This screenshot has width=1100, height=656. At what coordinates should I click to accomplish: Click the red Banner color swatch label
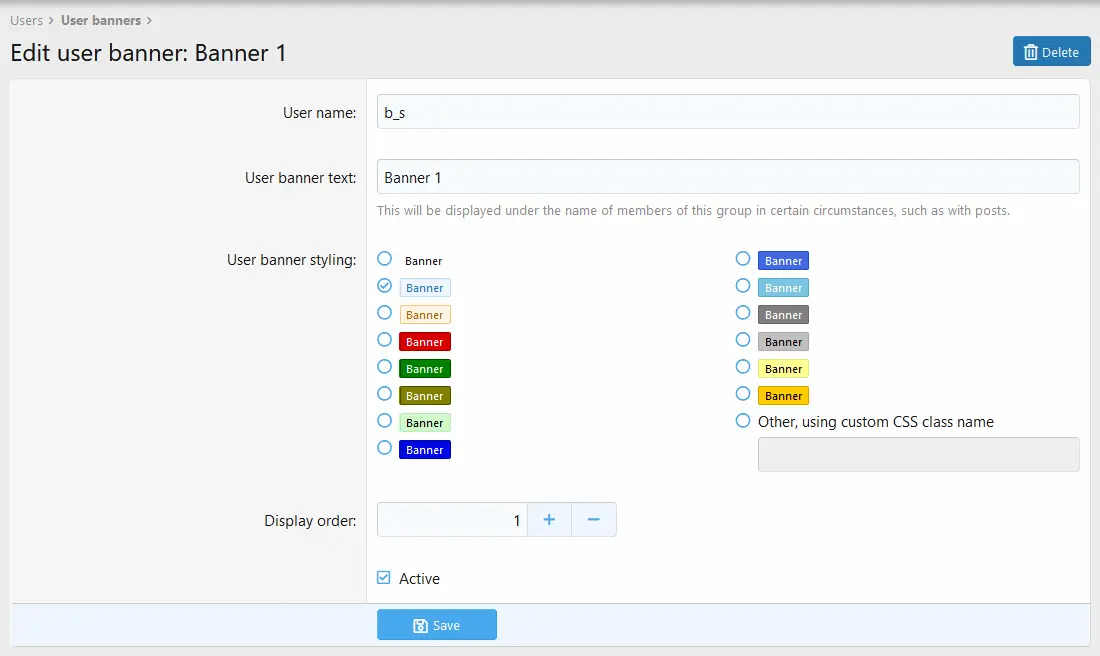coord(424,342)
